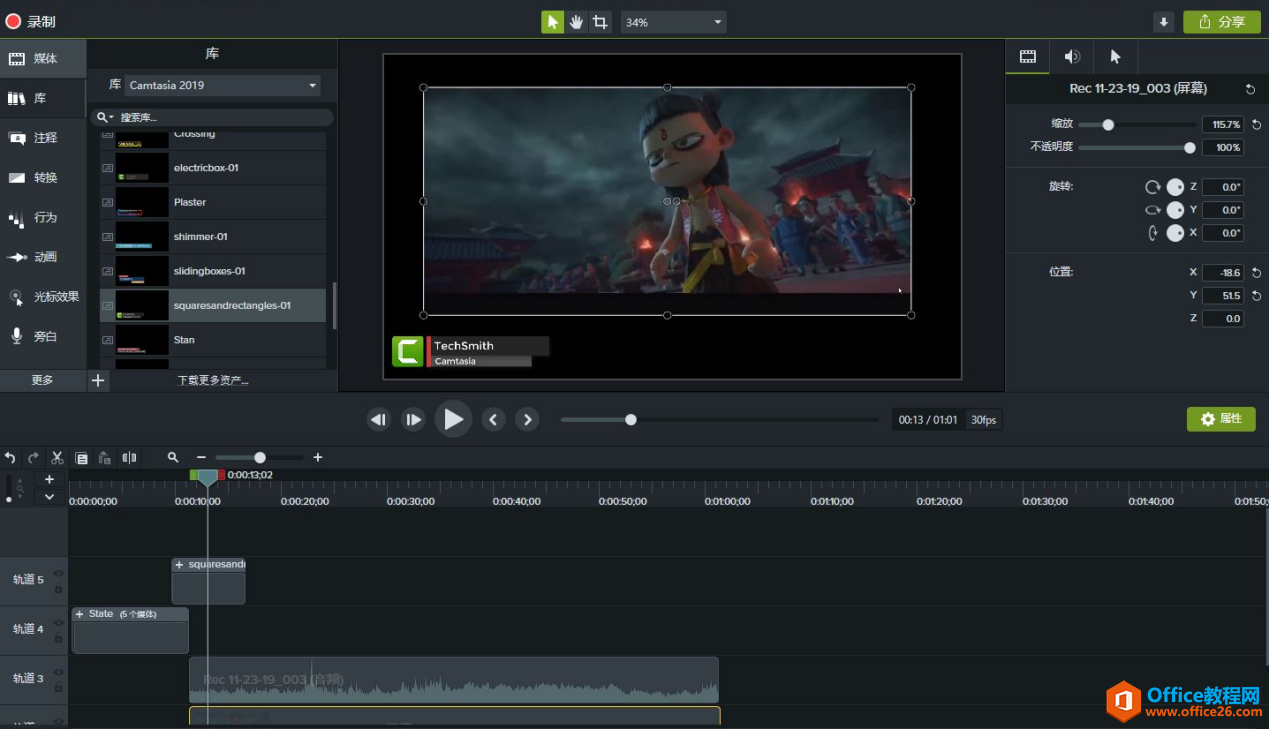Open the 媒体 media tab
The image size is (1269, 729).
(43, 59)
